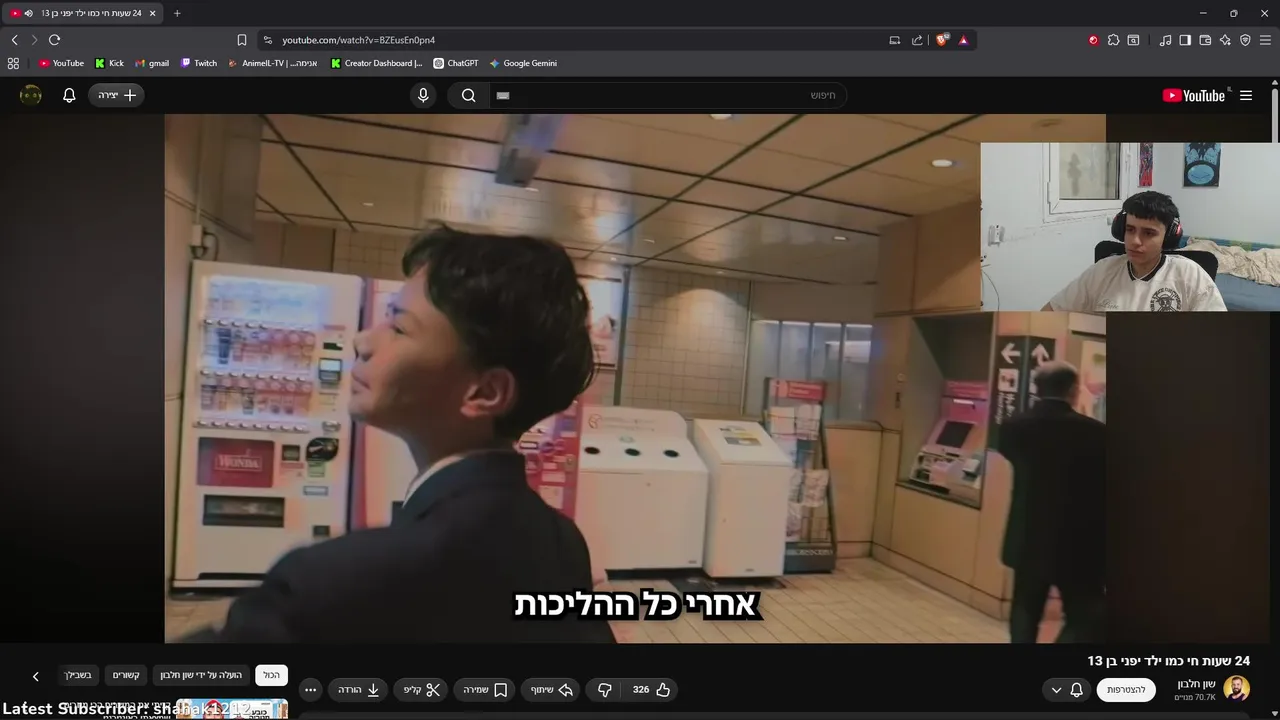Viewport: 1280px width, 720px height.
Task: Open the three-dot more actions menu
Action: (310, 690)
